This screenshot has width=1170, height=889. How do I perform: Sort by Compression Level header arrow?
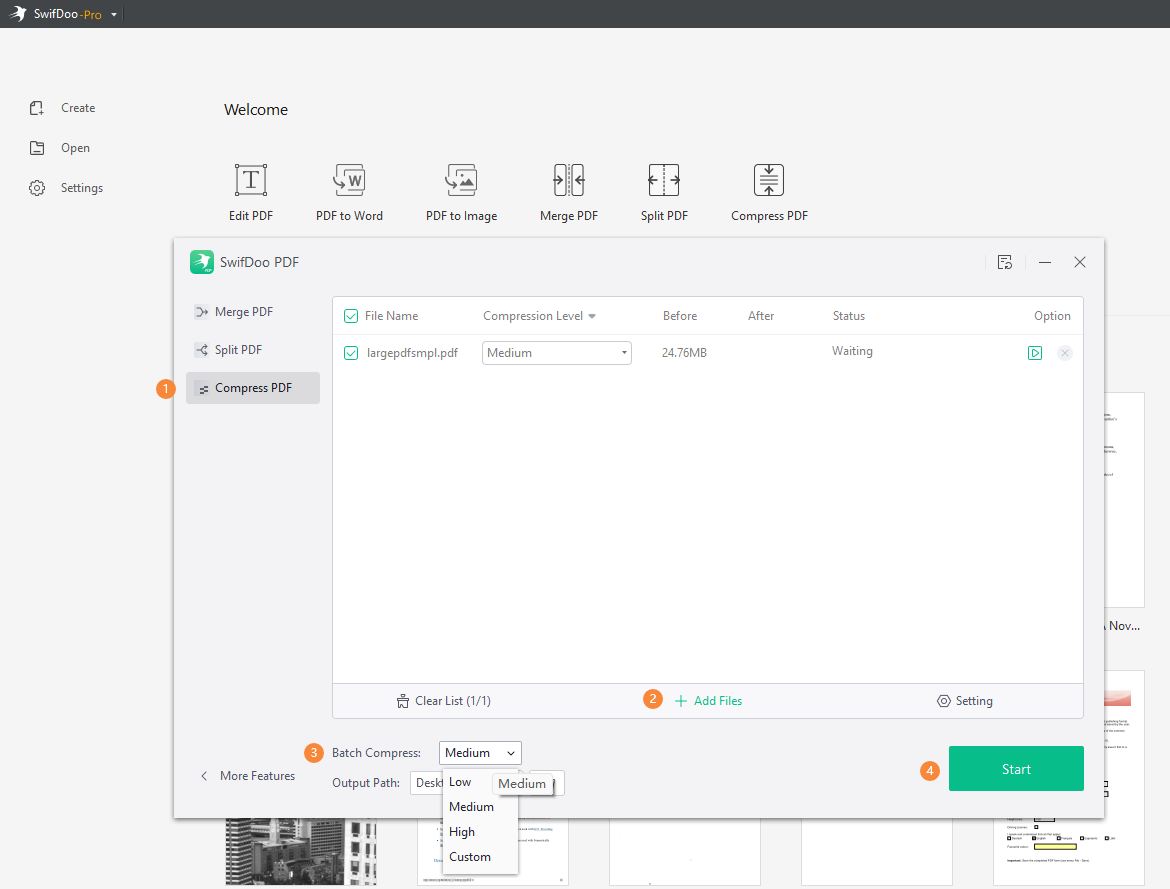[x=592, y=316]
